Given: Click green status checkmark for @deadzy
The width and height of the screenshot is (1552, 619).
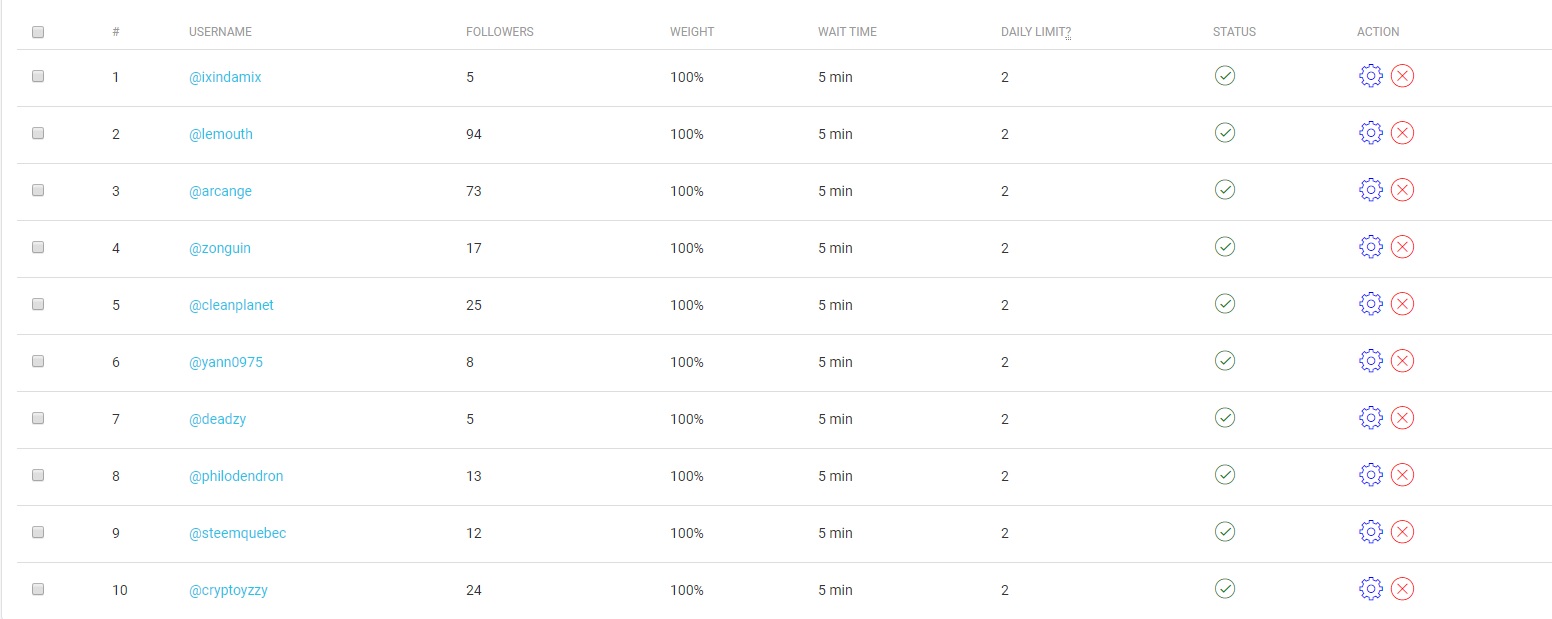Looking at the screenshot, I should pyautogui.click(x=1225, y=417).
